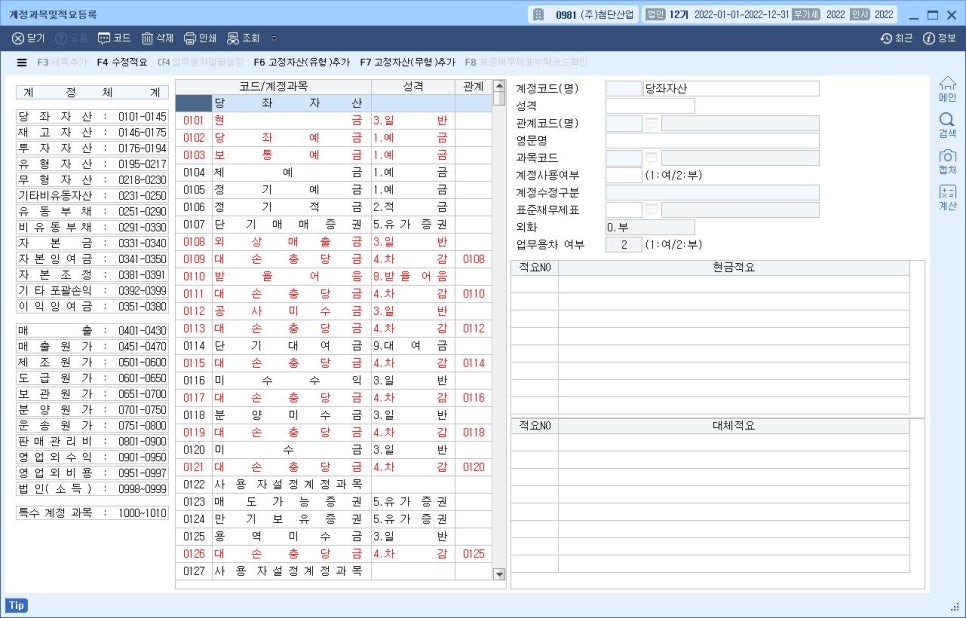
Task: Select account row 0123 매도가능증권
Action: point(334,502)
